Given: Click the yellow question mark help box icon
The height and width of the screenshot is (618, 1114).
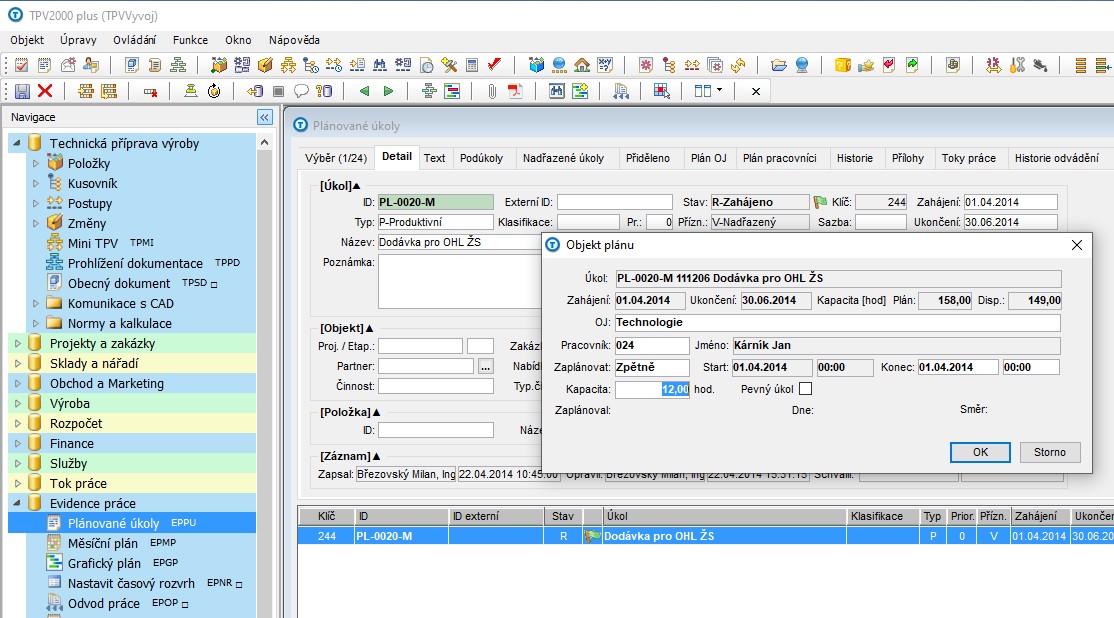Looking at the screenshot, I should coord(843,65).
